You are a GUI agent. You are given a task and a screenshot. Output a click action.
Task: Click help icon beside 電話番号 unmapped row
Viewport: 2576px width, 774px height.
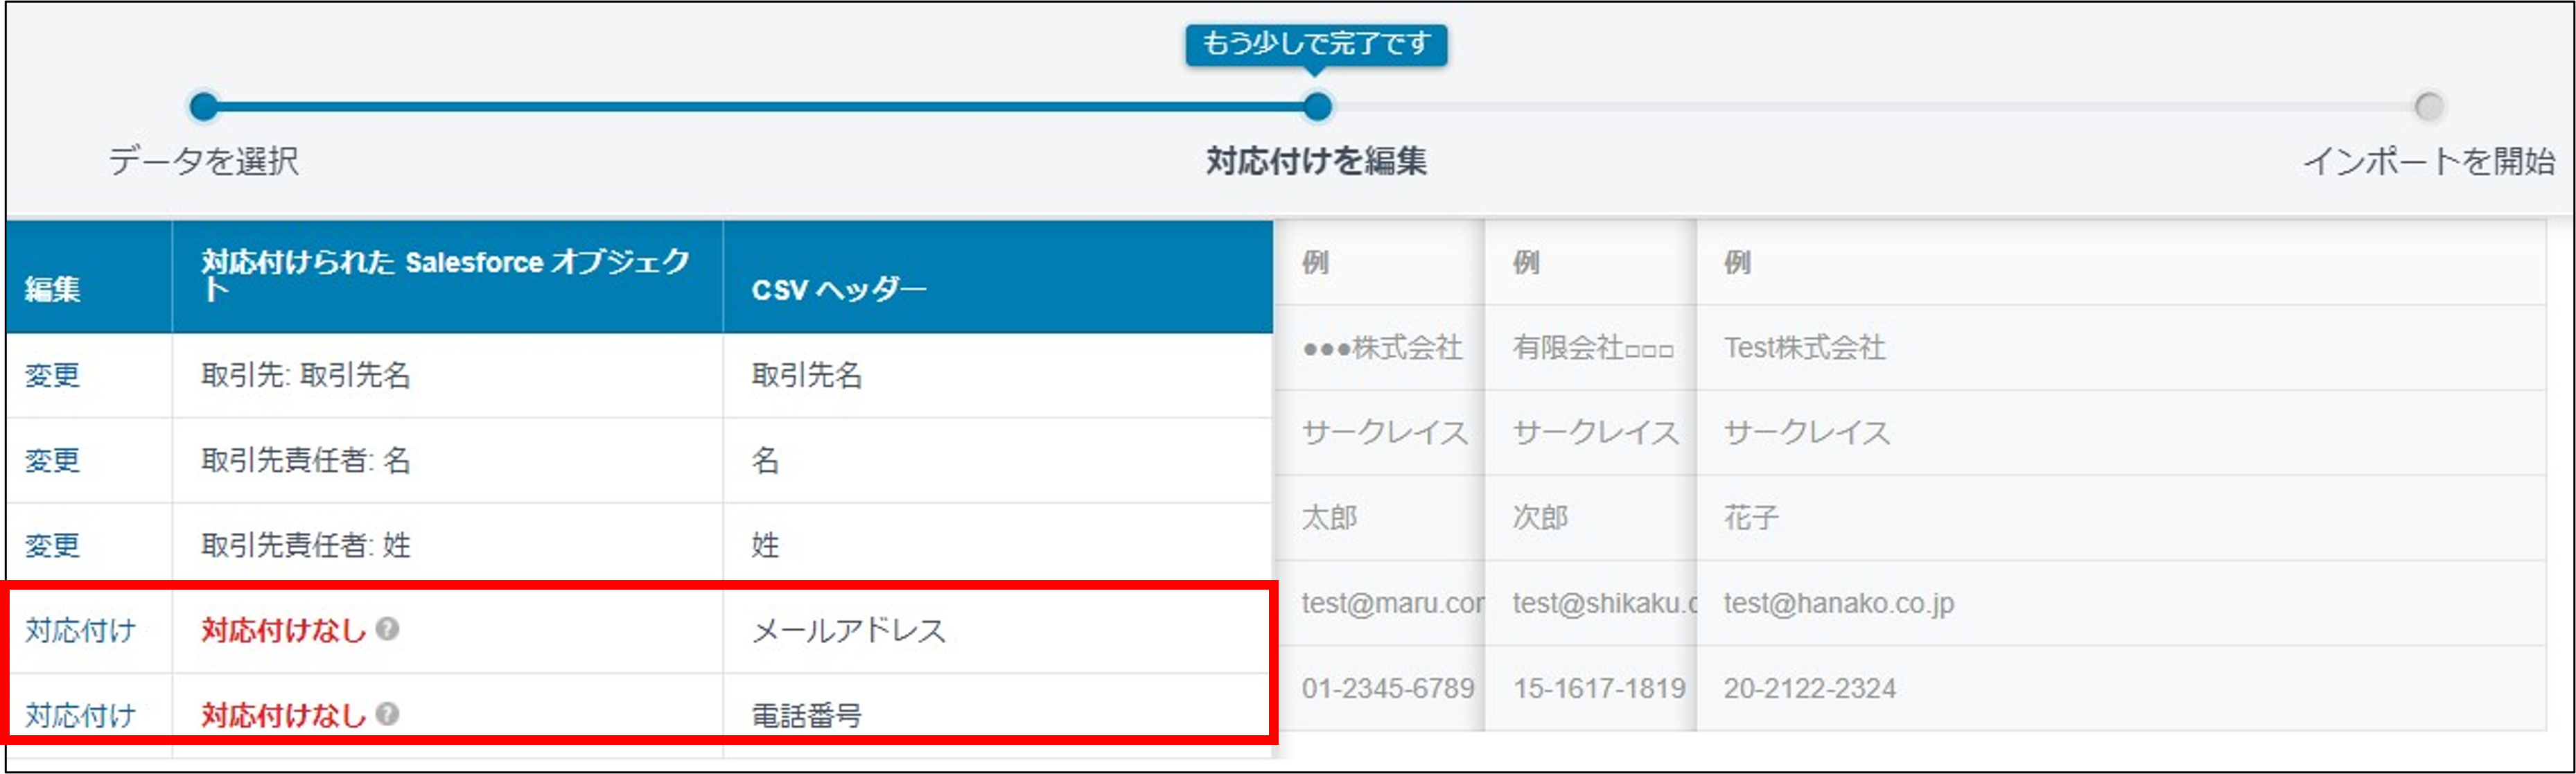tap(387, 714)
